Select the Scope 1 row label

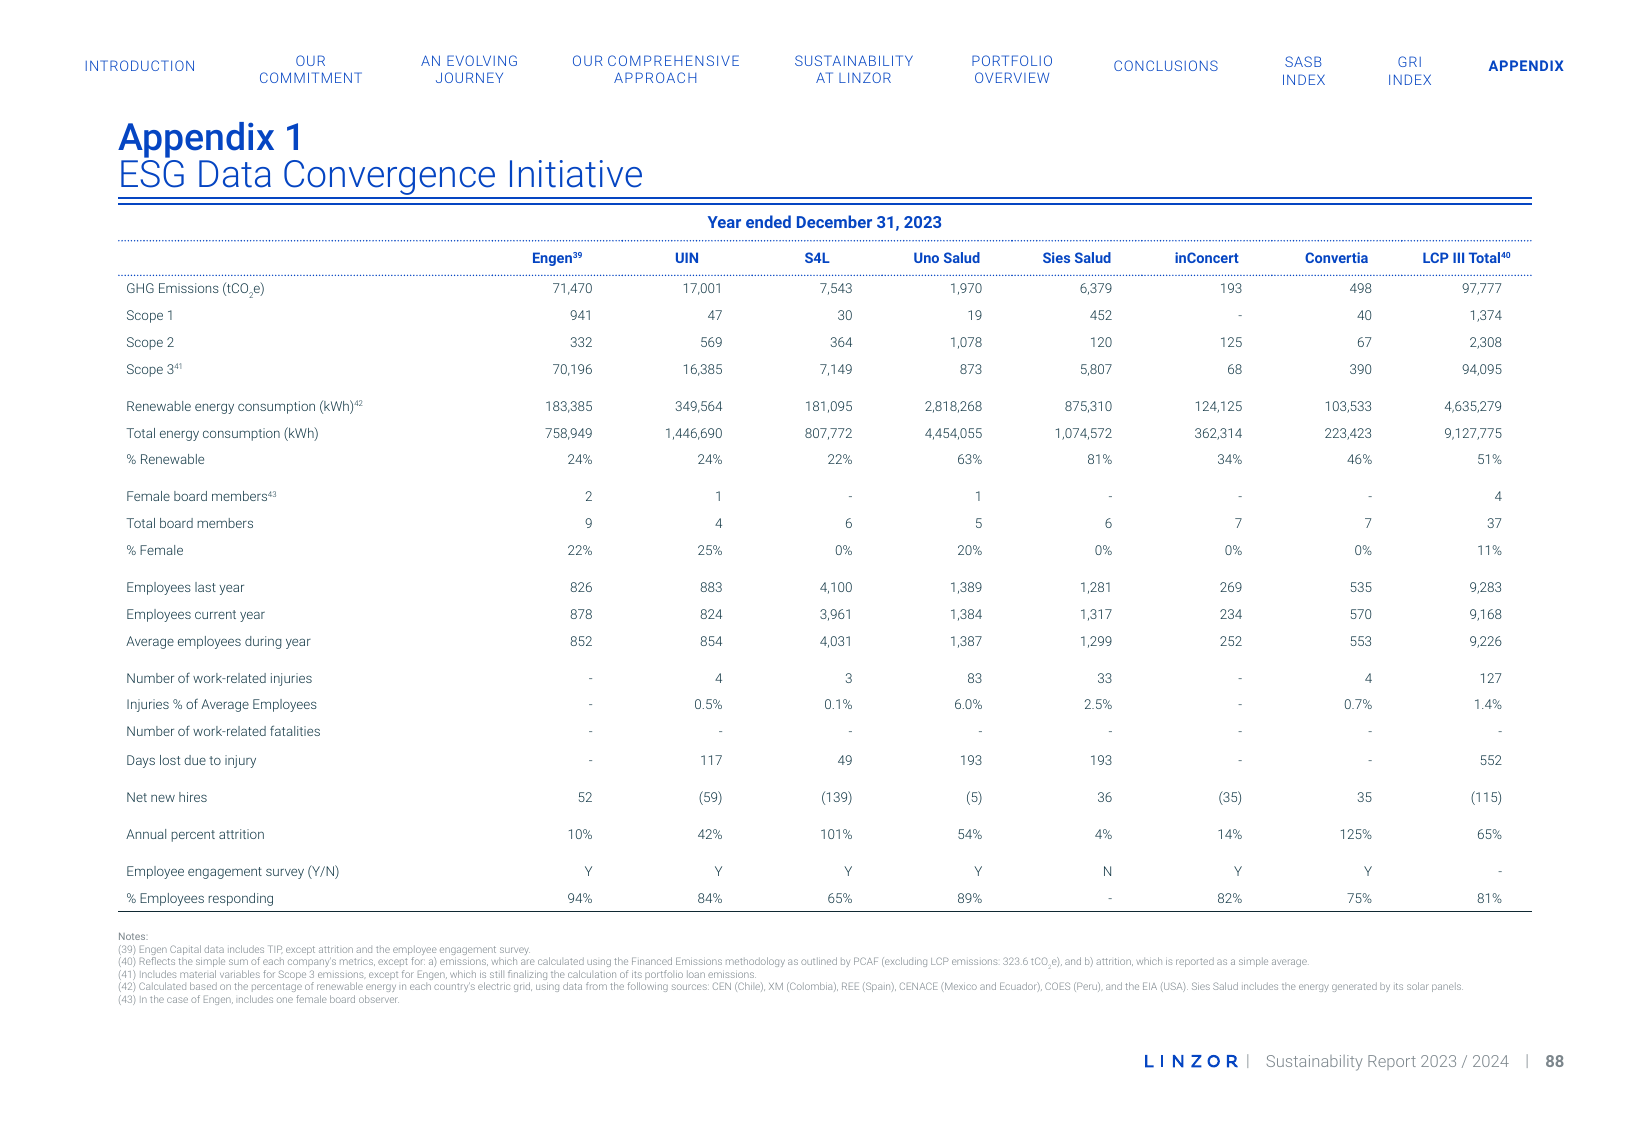(150, 316)
